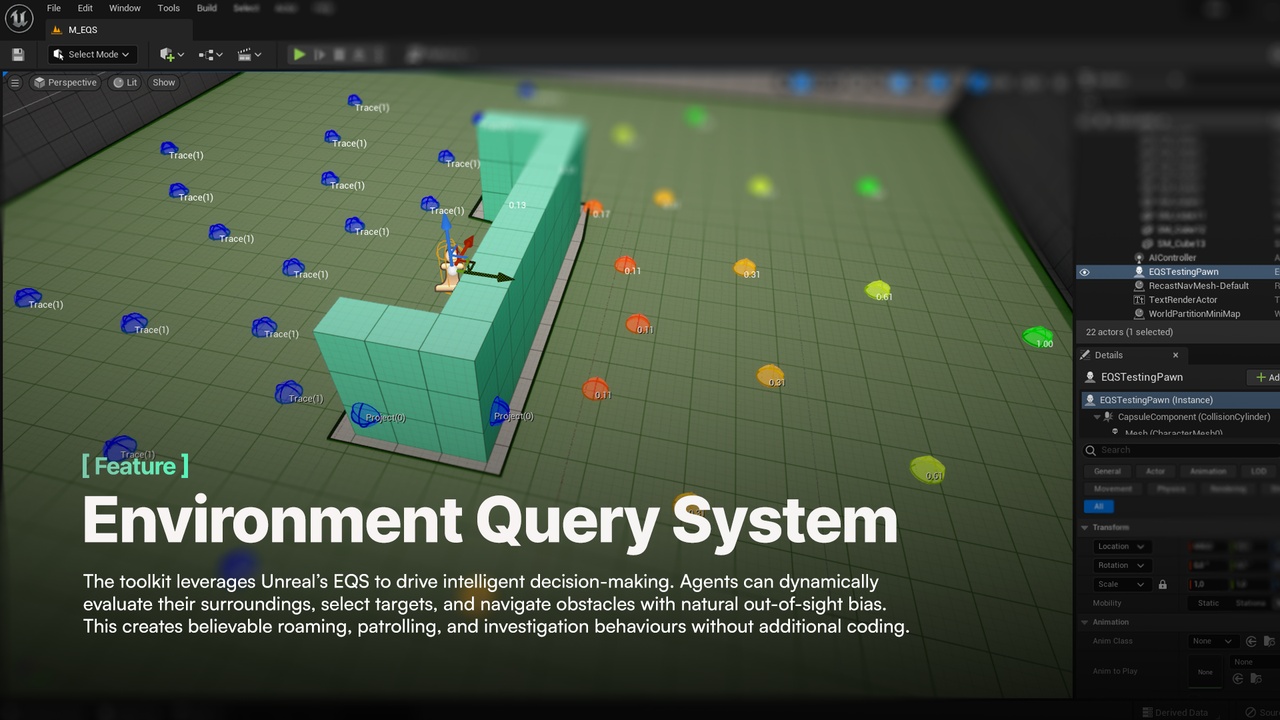The width and height of the screenshot is (1280, 720).
Task: Open the Select Mode dropdown
Action: point(91,54)
